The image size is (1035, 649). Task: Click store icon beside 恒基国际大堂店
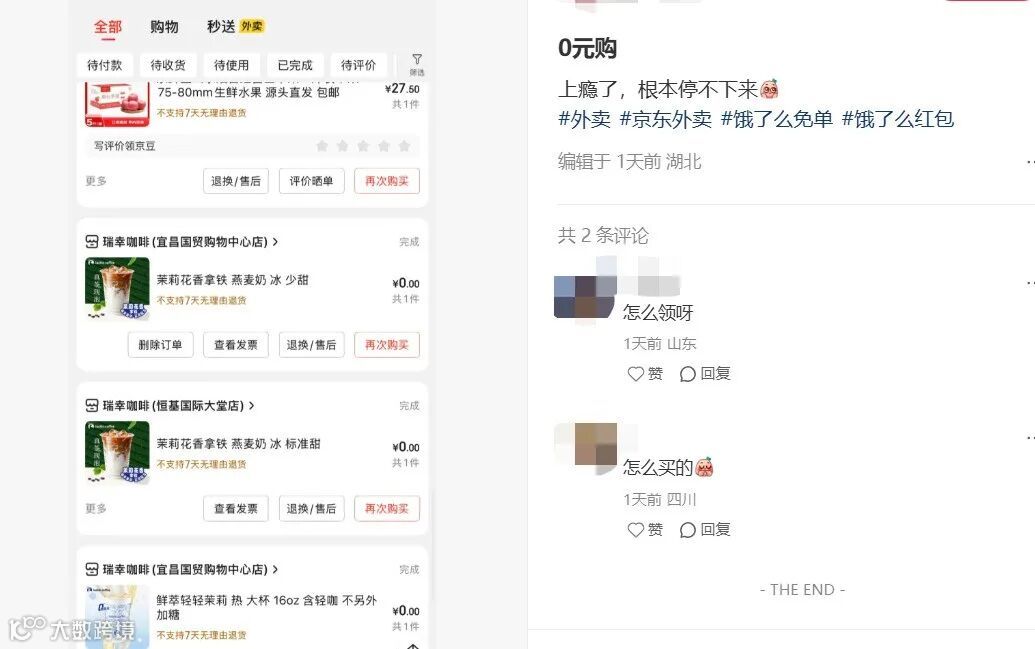pyautogui.click(x=92, y=405)
